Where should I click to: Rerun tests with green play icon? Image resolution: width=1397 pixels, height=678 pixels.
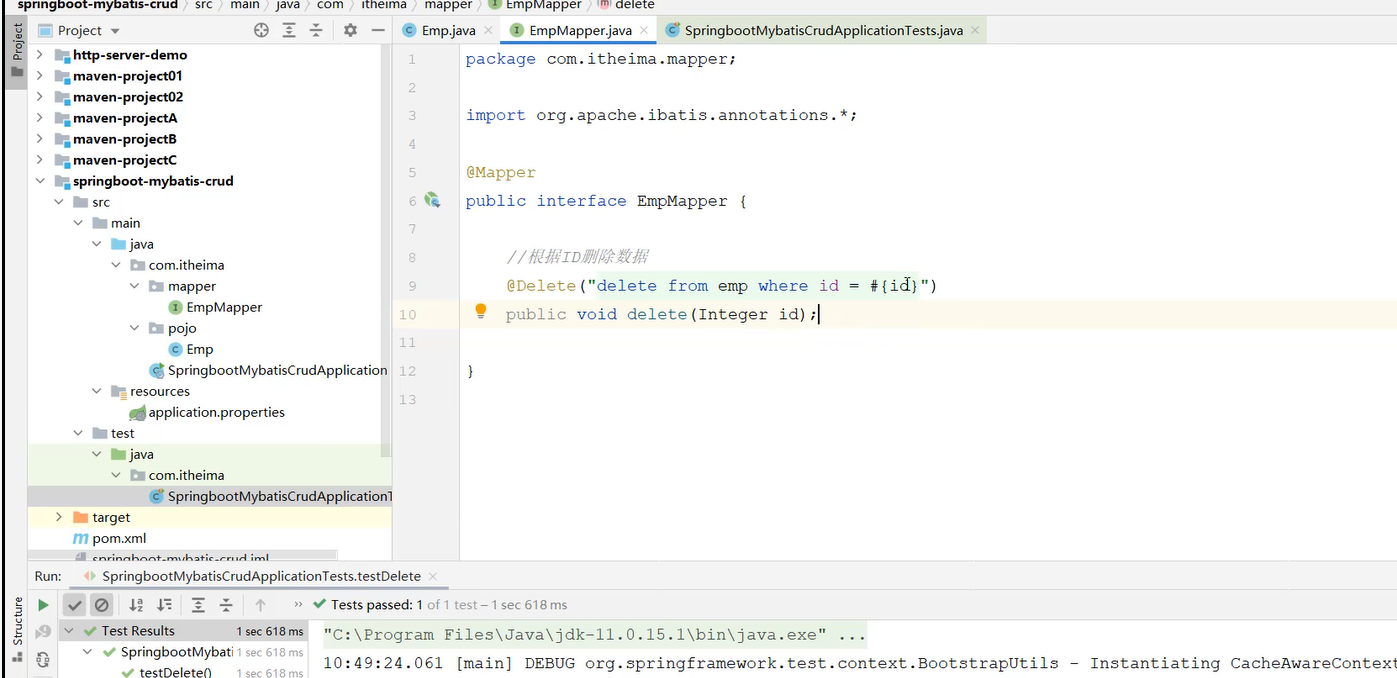(x=43, y=605)
